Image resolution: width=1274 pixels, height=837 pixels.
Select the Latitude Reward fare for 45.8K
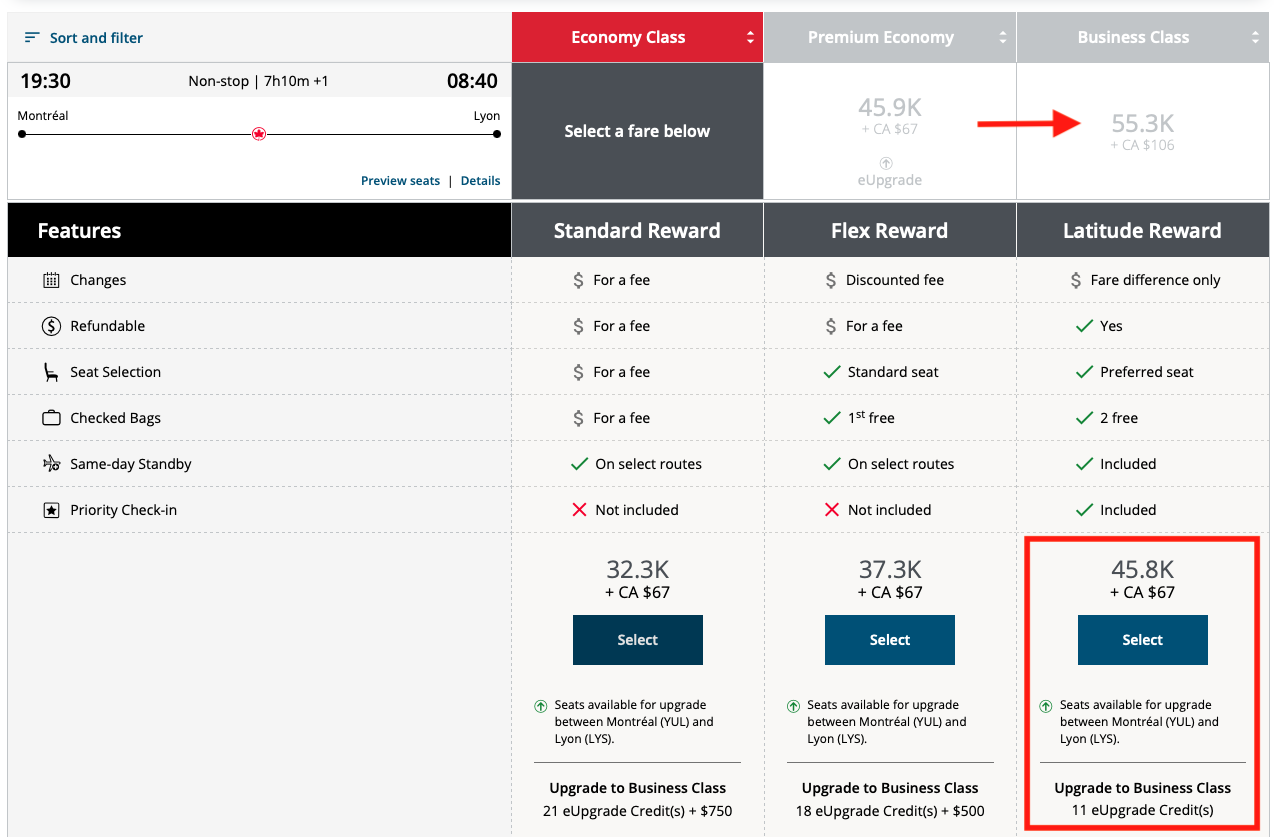[1142, 639]
